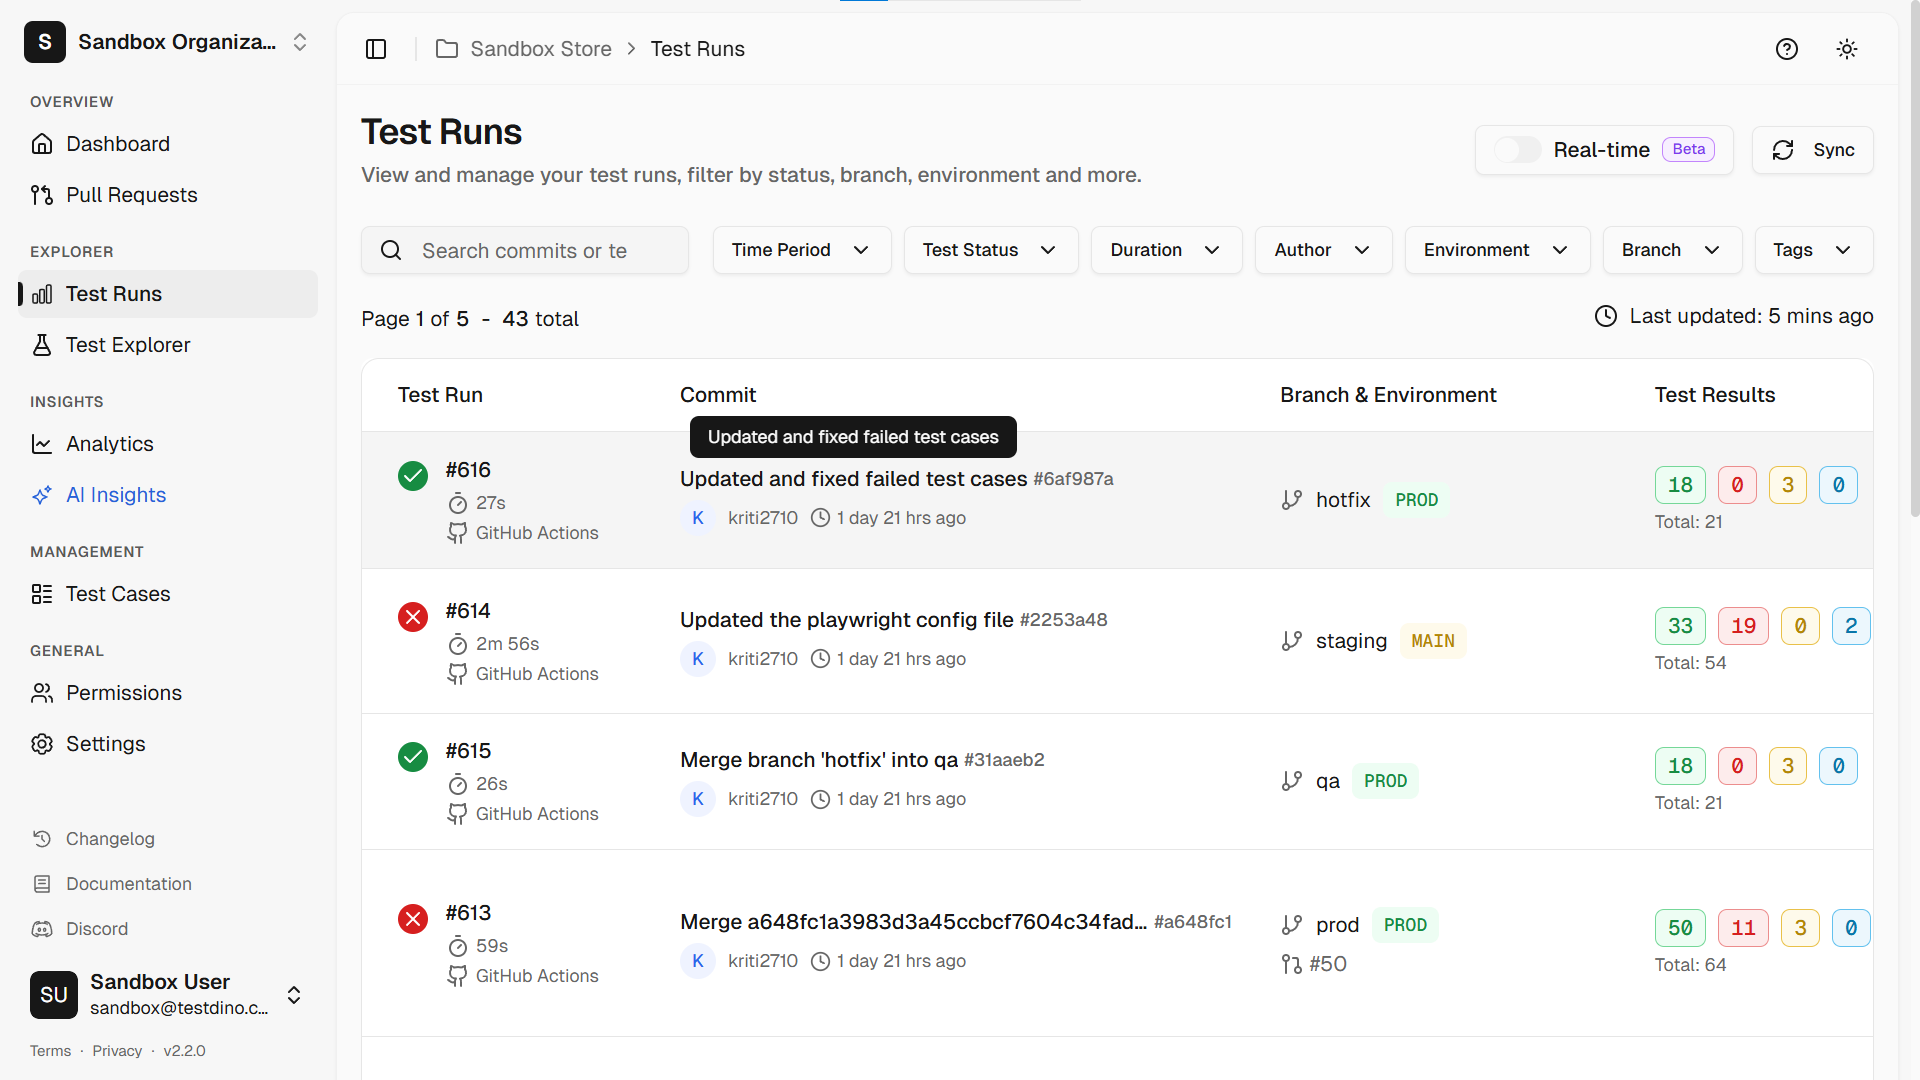
Task: Enable the Real-time toggle switch
Action: pos(1517,150)
